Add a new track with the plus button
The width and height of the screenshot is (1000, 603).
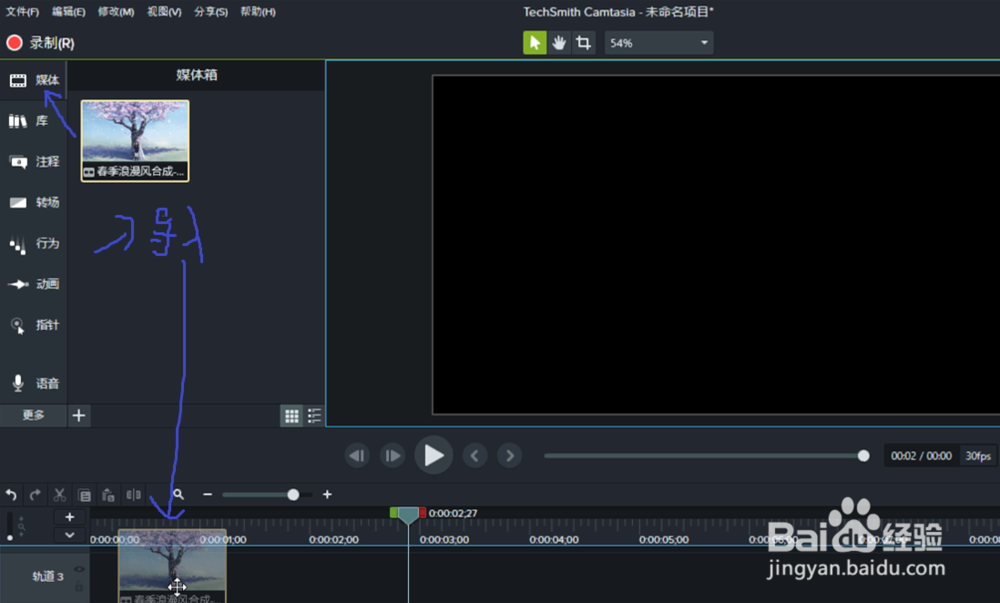click(70, 516)
